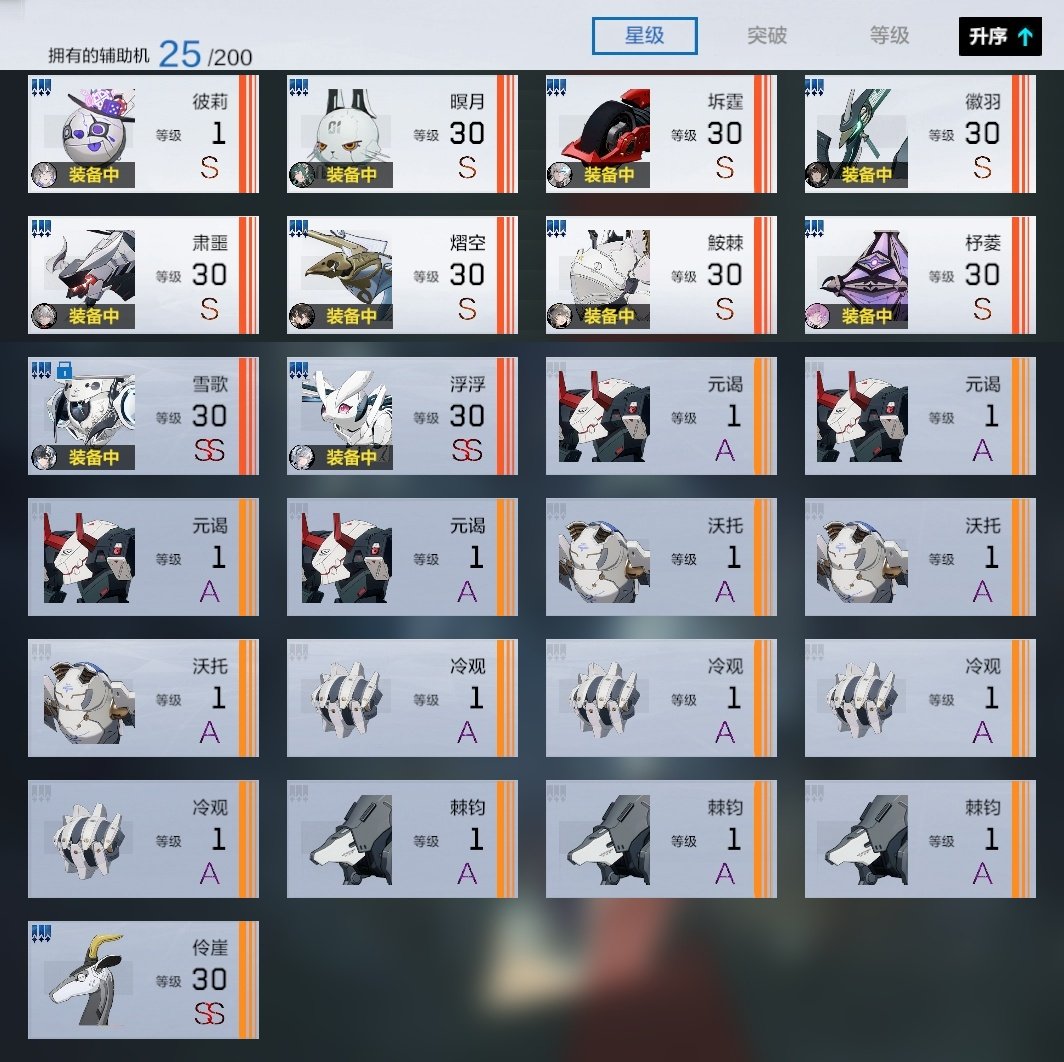
Task: Open the 暝月 white rabbit assistant card
Action: click(x=402, y=134)
